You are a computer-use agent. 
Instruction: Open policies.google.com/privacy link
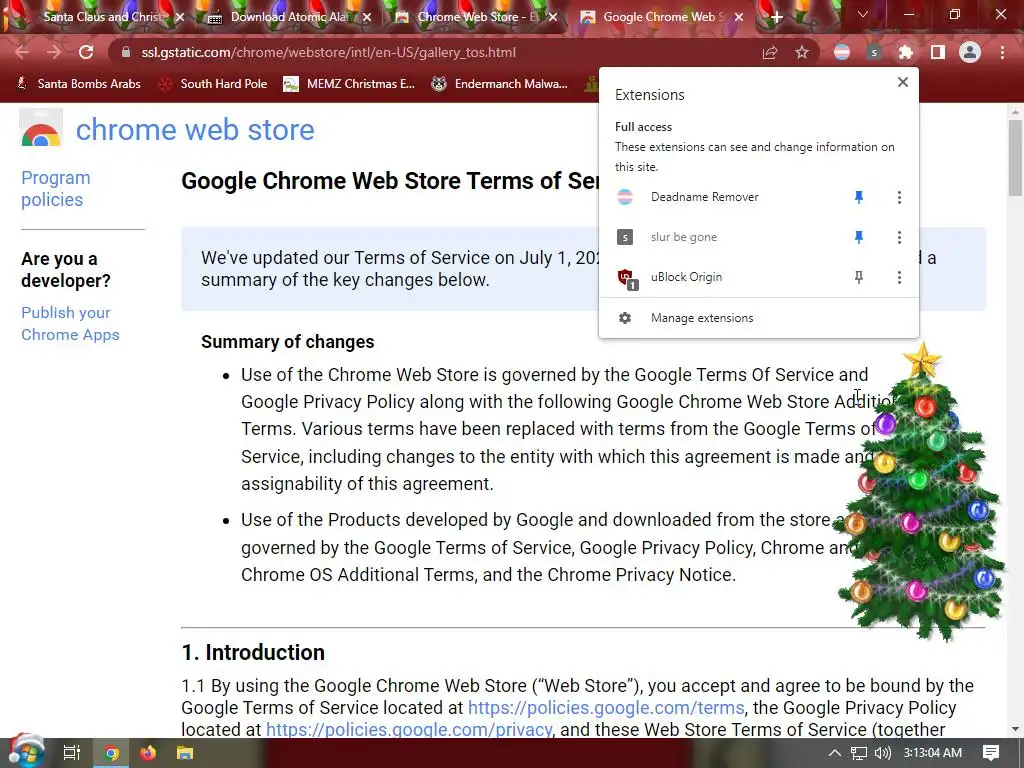(x=409, y=729)
